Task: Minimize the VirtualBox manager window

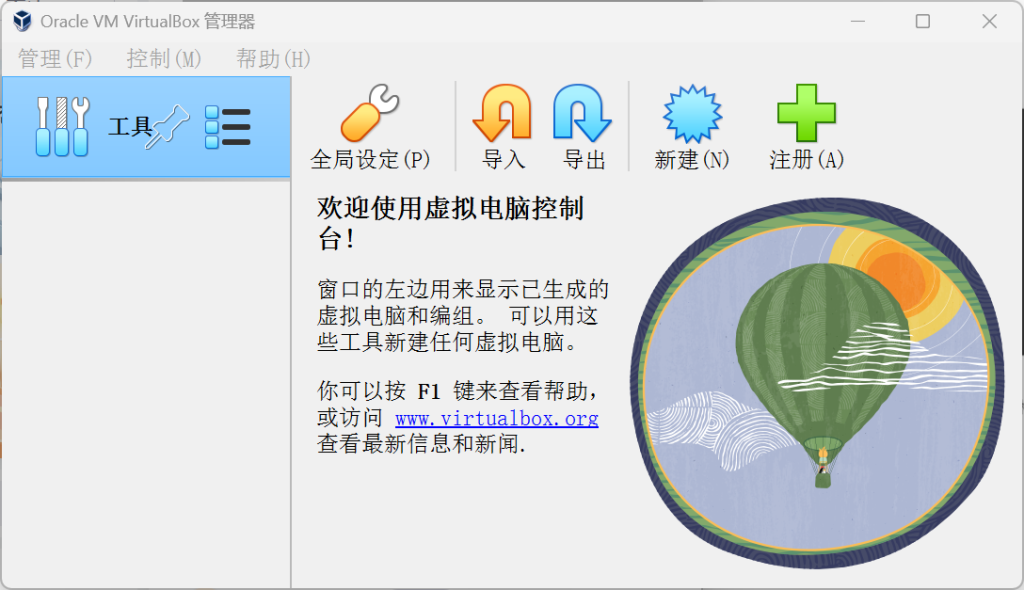Action: coord(856,22)
